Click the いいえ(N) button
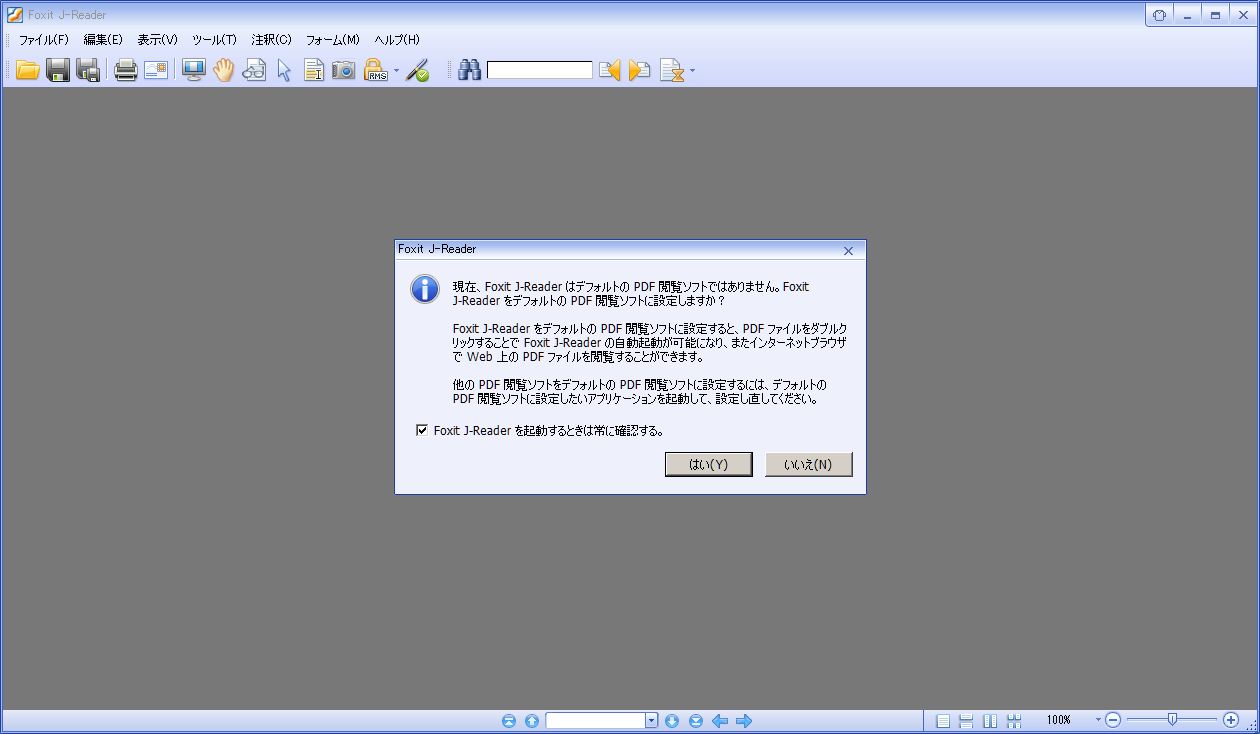1260x734 pixels. [808, 464]
